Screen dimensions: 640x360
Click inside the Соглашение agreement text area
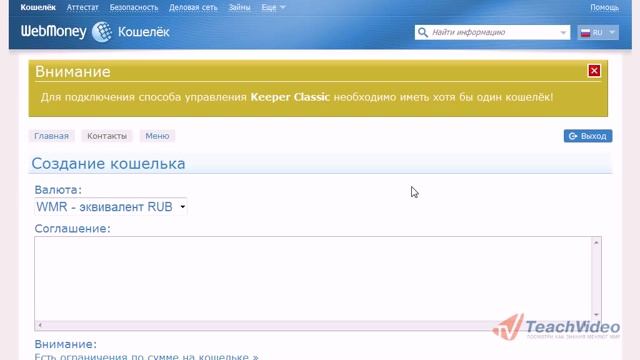313,279
